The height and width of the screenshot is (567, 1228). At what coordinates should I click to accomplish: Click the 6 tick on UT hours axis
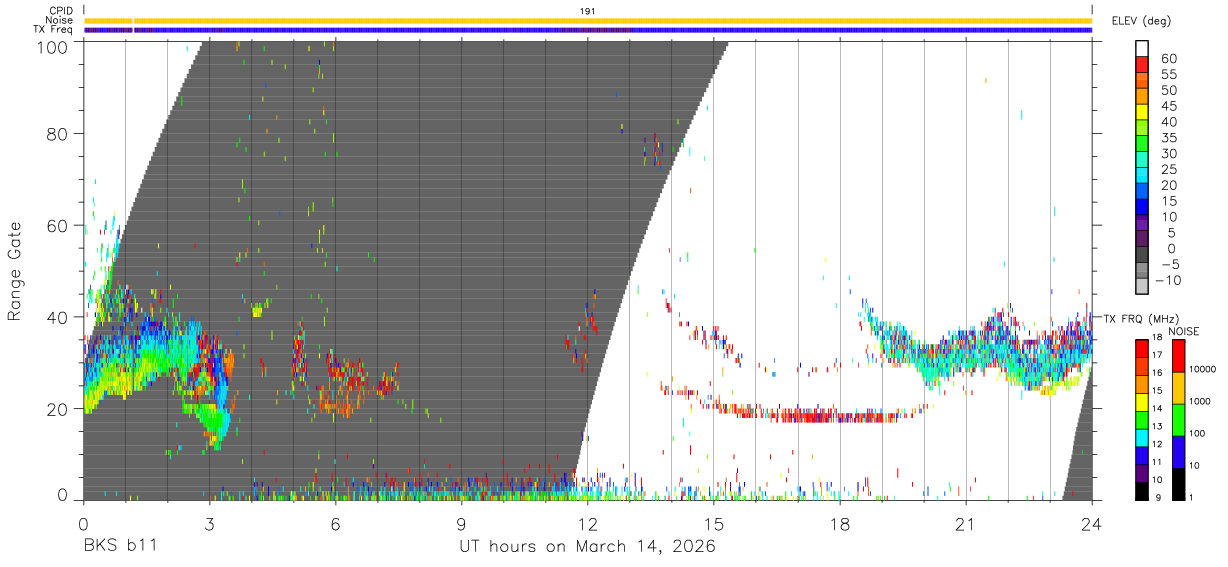point(336,524)
